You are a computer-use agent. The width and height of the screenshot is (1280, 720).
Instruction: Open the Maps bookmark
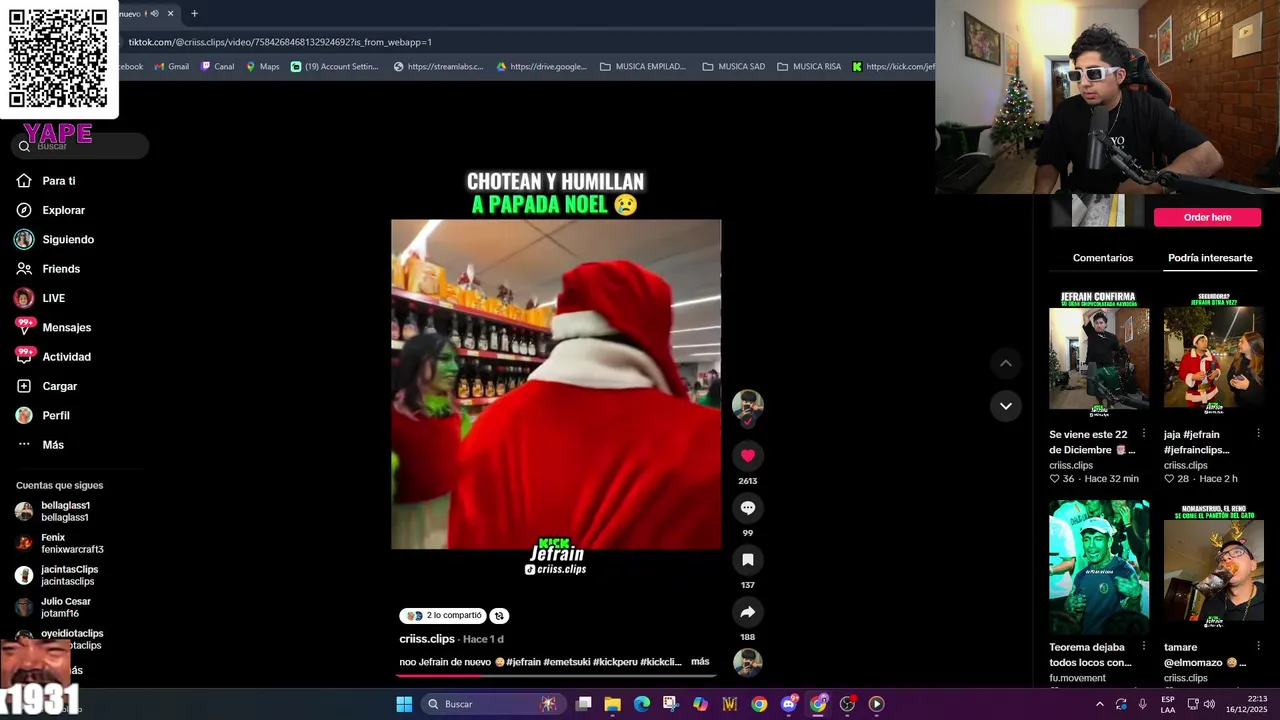tap(263, 67)
